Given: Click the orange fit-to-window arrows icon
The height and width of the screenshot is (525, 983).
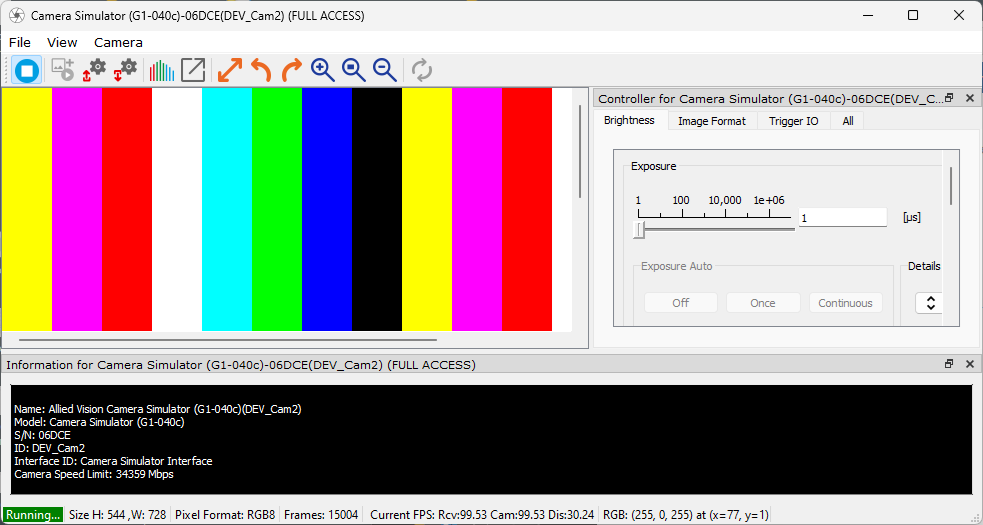Looking at the screenshot, I should [230, 70].
